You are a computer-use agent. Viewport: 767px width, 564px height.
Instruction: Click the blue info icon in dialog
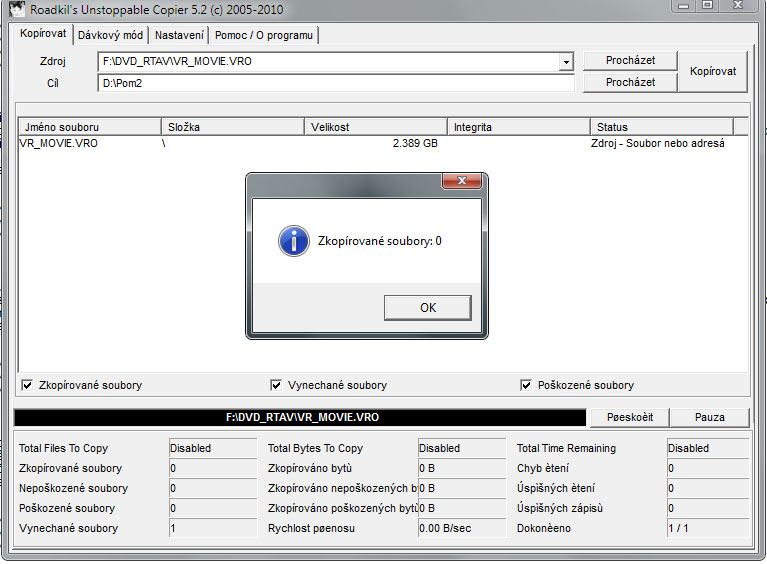click(x=293, y=241)
